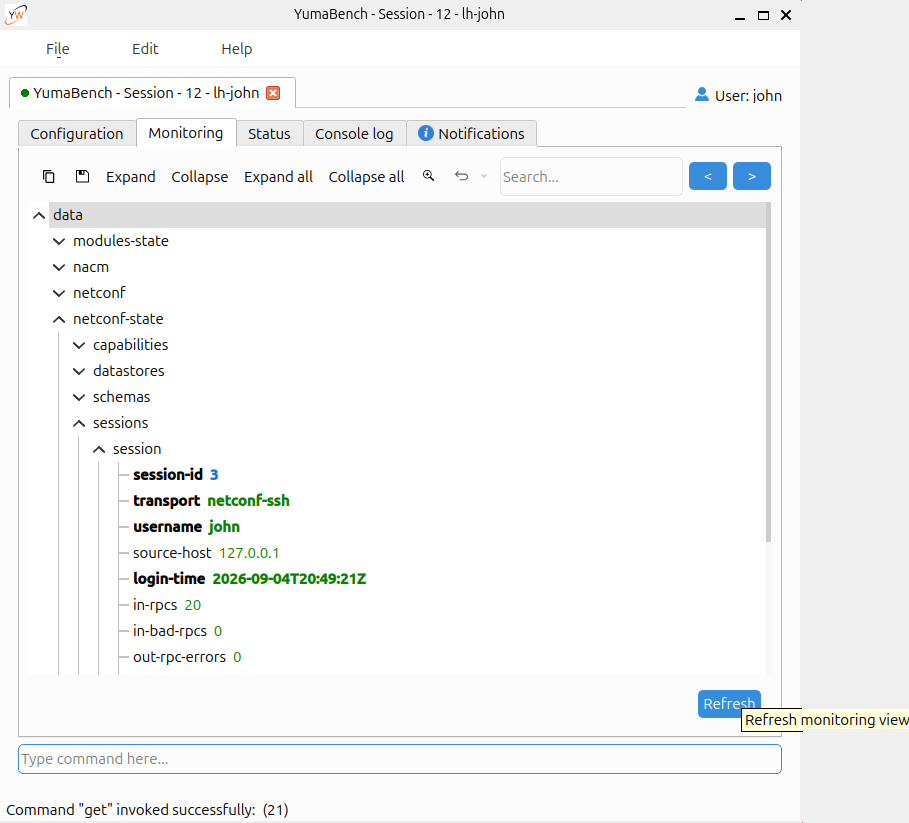Viewport: 909px width, 823px height.
Task: Click Collapse all in toolbar
Action: [366, 177]
